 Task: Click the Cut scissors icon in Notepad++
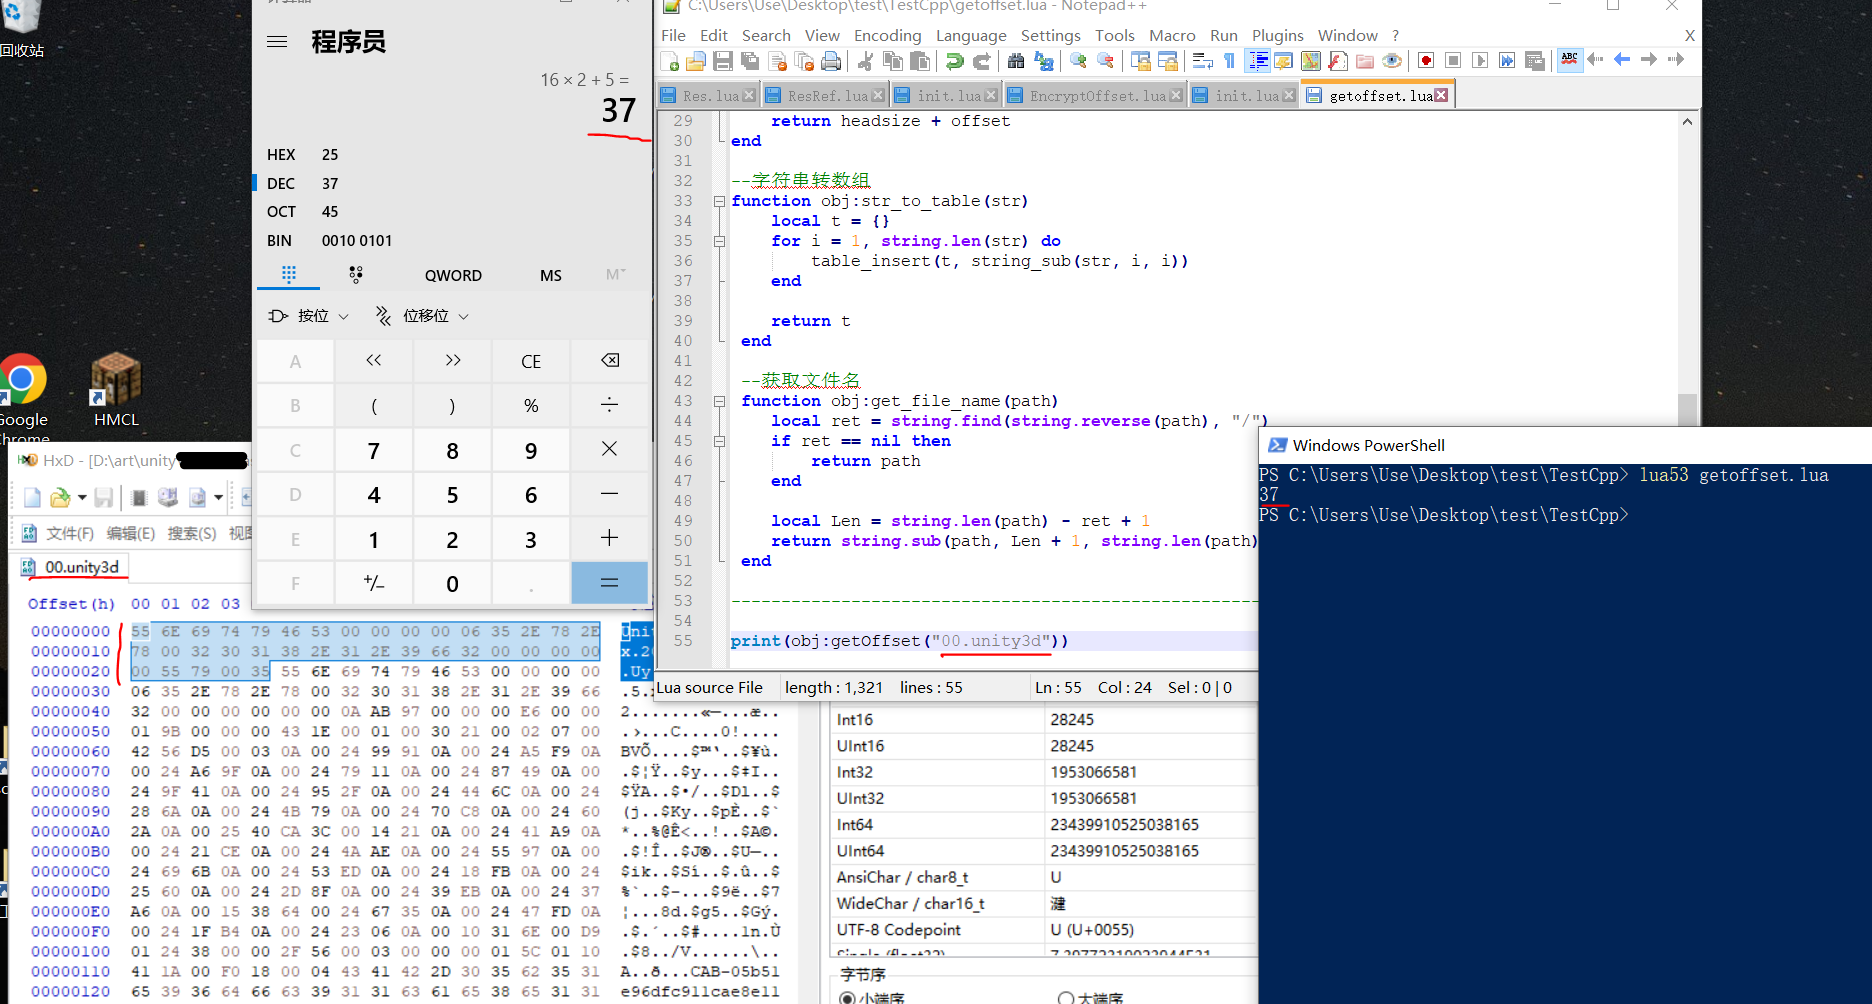[x=865, y=61]
